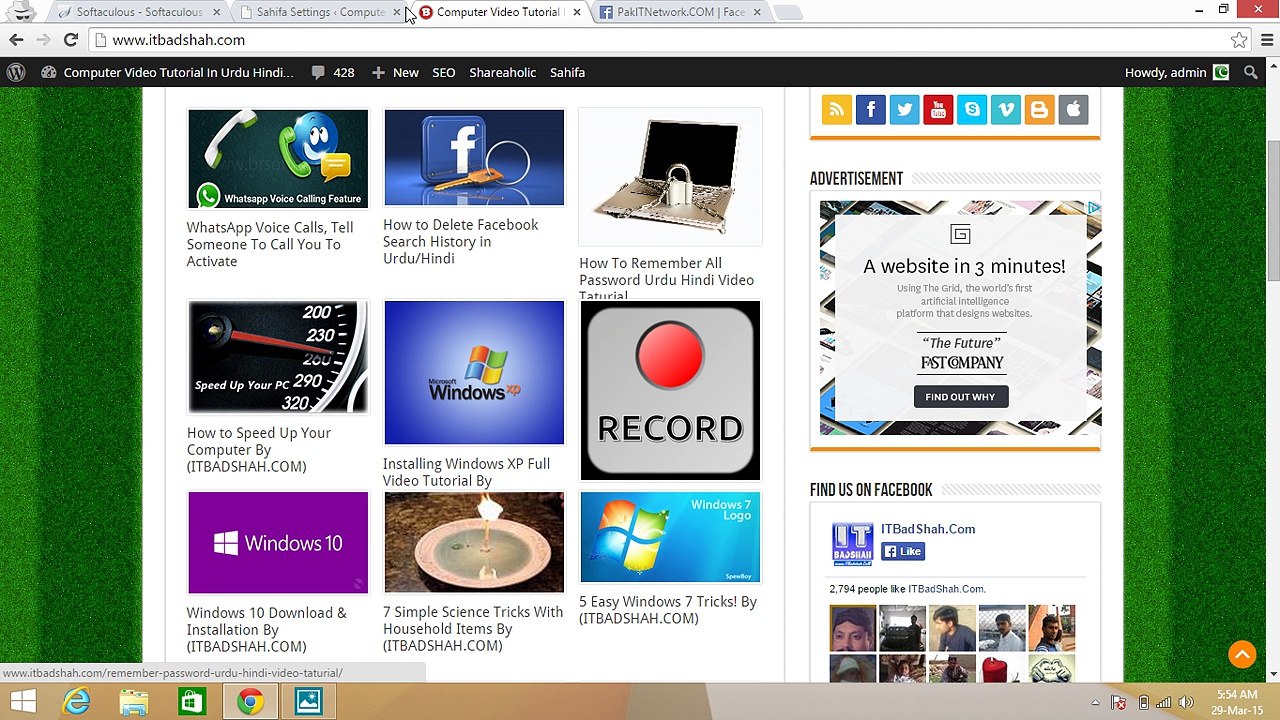Open the Vimeo social icon
The height and width of the screenshot is (720, 1280).
click(1006, 110)
